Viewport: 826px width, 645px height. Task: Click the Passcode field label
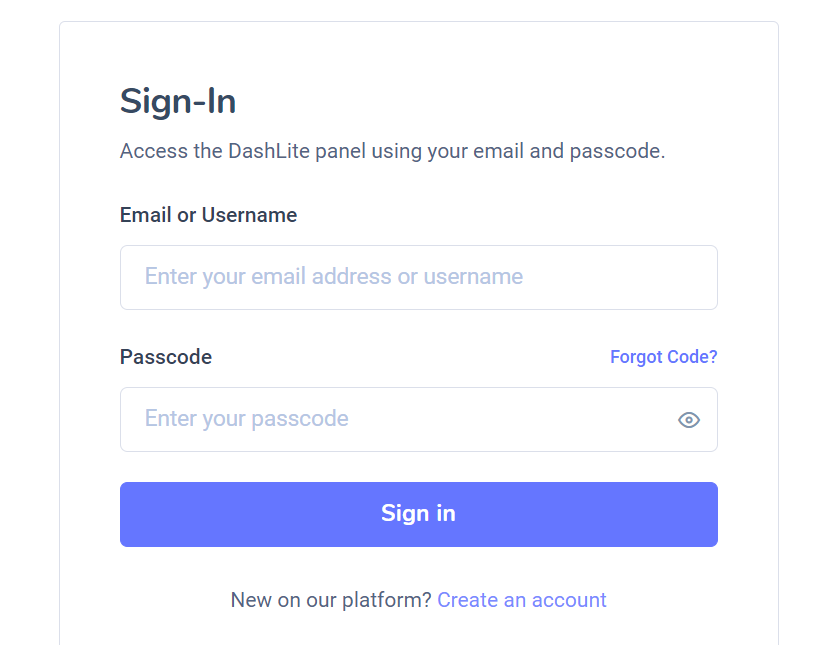coord(166,357)
